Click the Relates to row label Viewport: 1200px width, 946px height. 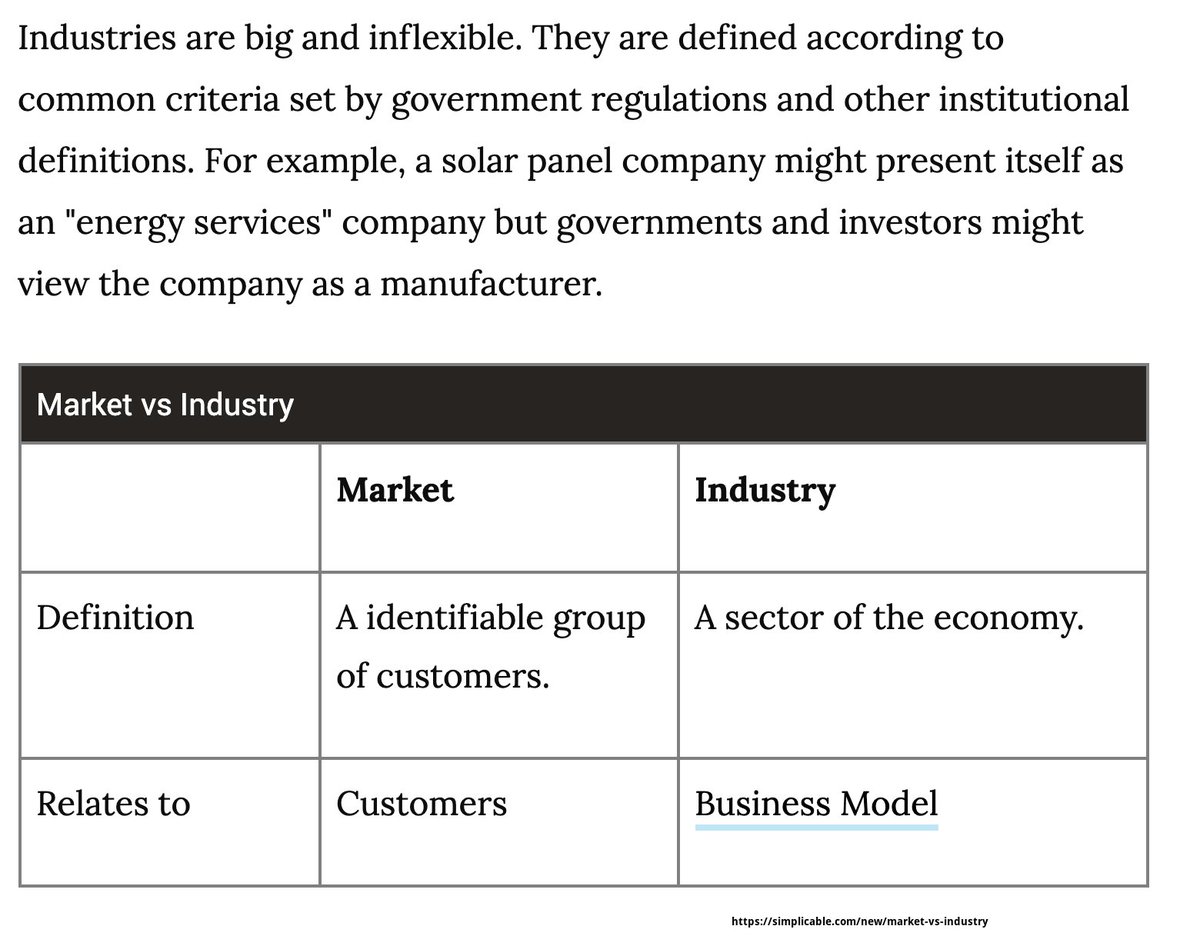[x=113, y=804]
